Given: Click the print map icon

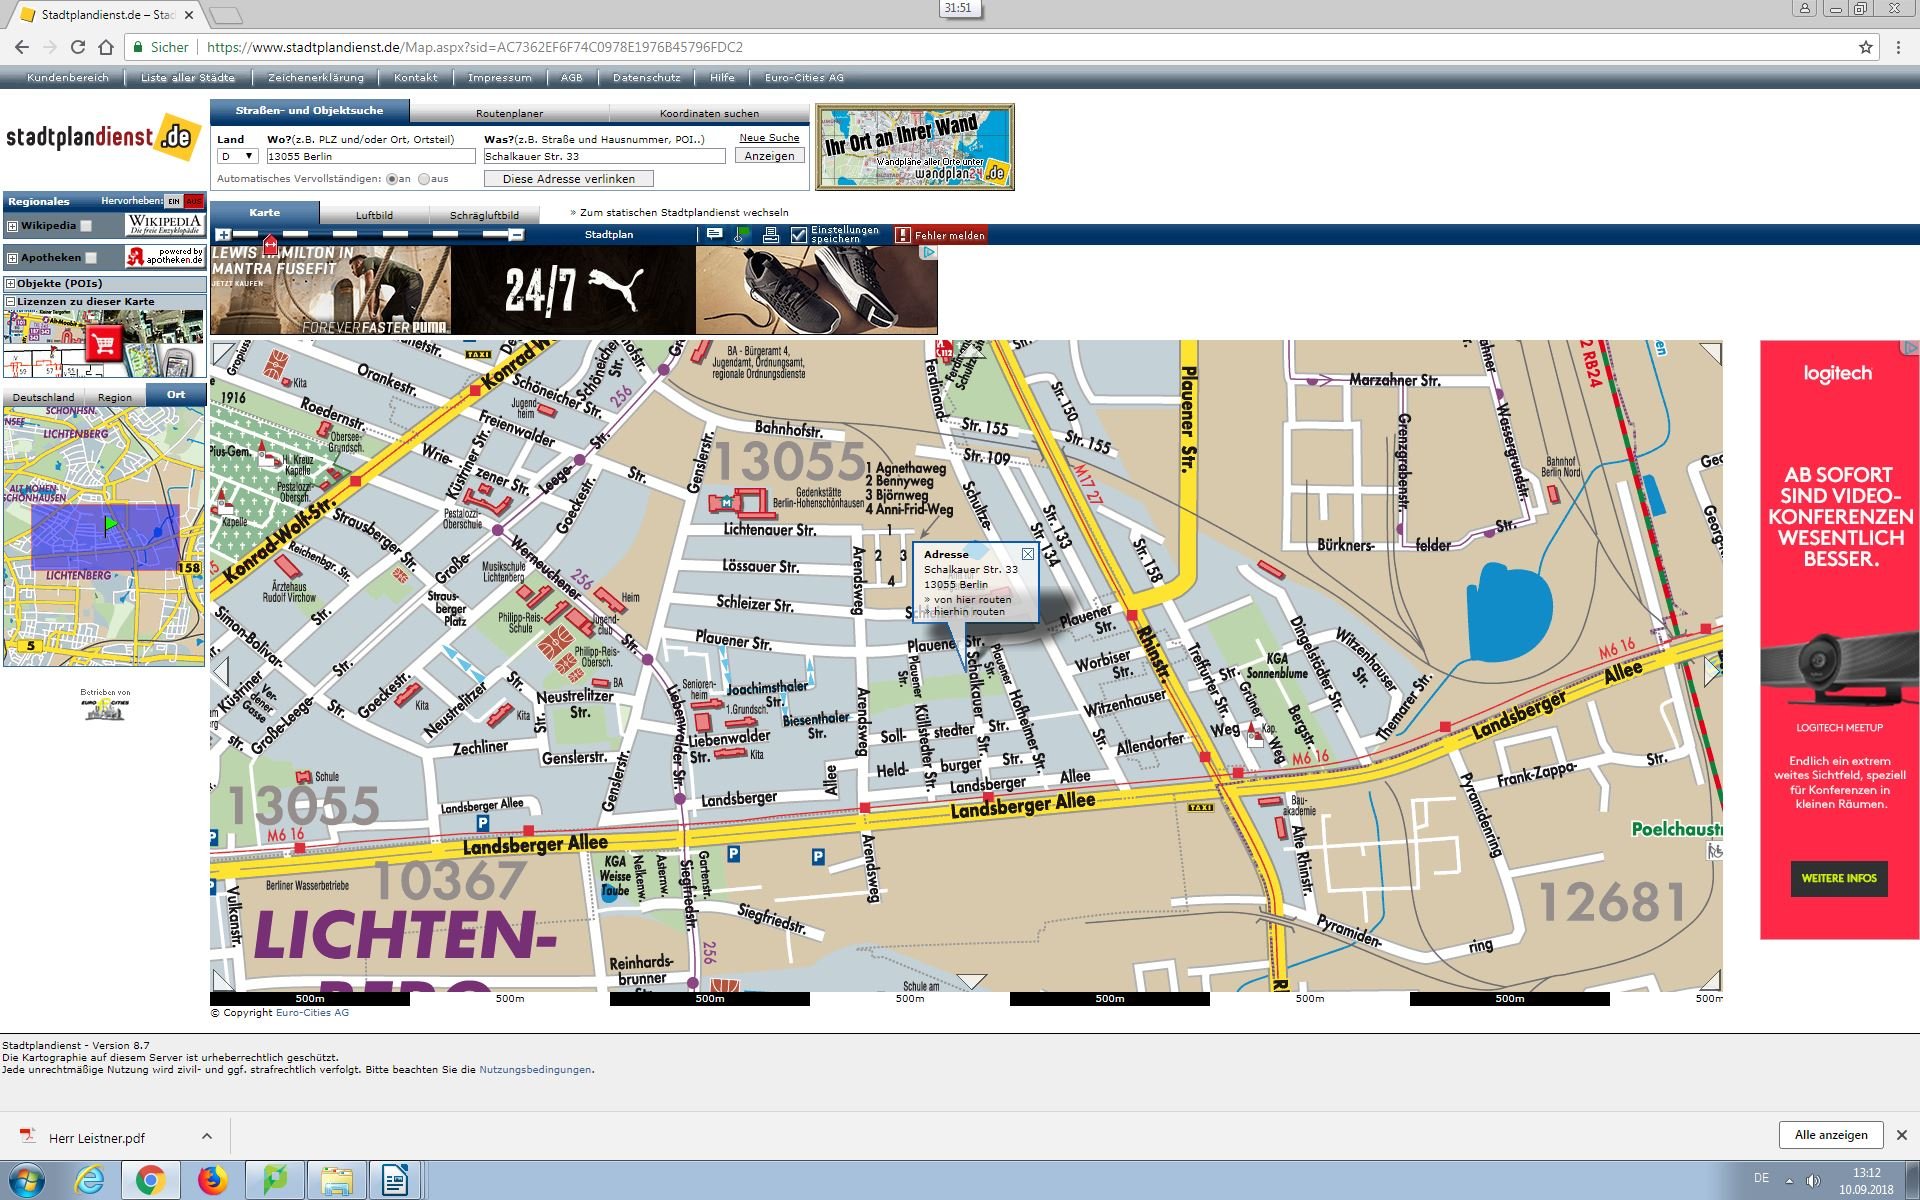Looking at the screenshot, I should (770, 235).
